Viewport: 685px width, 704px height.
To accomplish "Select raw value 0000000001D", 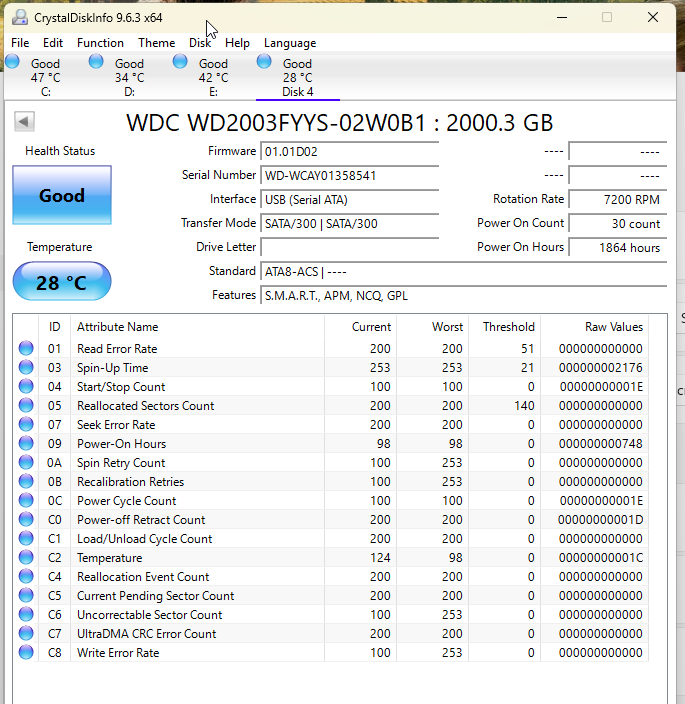I will click(x=601, y=520).
